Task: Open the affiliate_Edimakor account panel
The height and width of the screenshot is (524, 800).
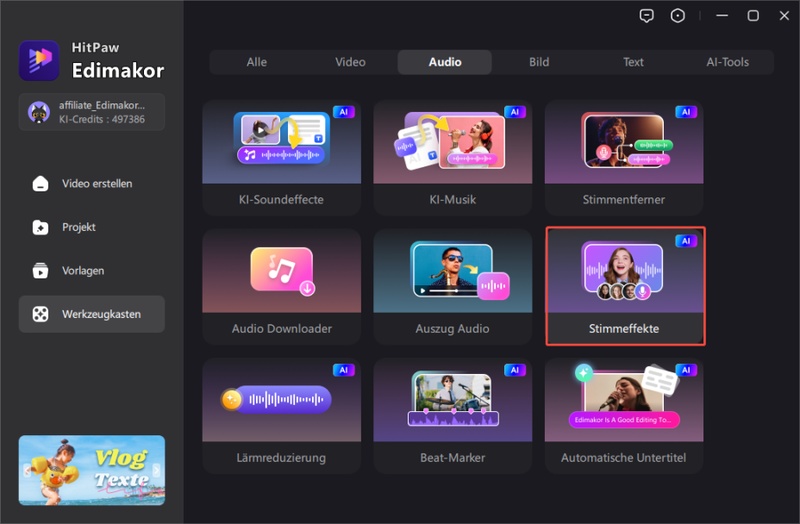Action: pyautogui.click(x=92, y=112)
